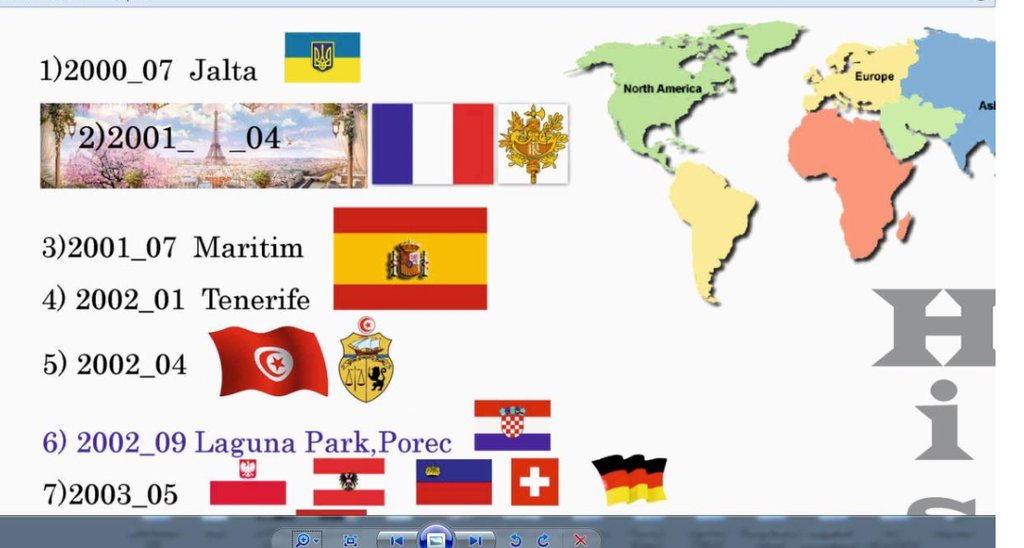Click the text '7)2003_05'
The image size is (1024, 548).
[x=110, y=494]
